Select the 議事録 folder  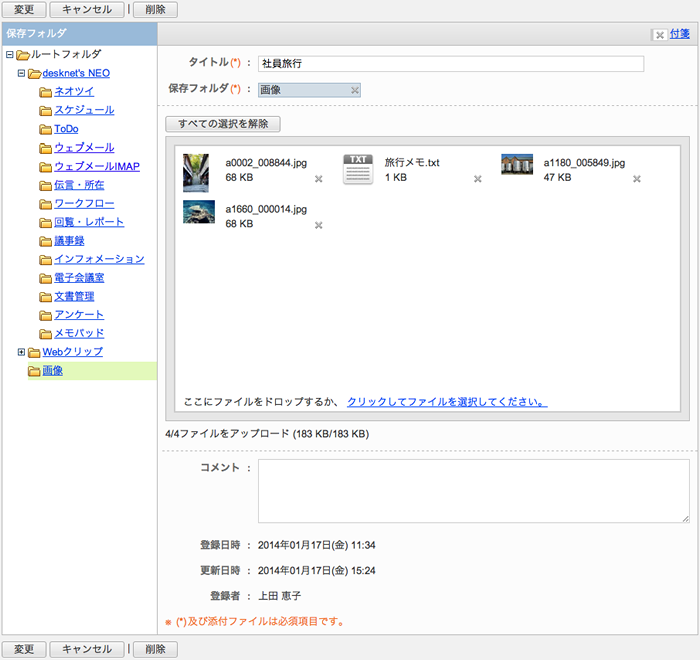(x=69, y=241)
